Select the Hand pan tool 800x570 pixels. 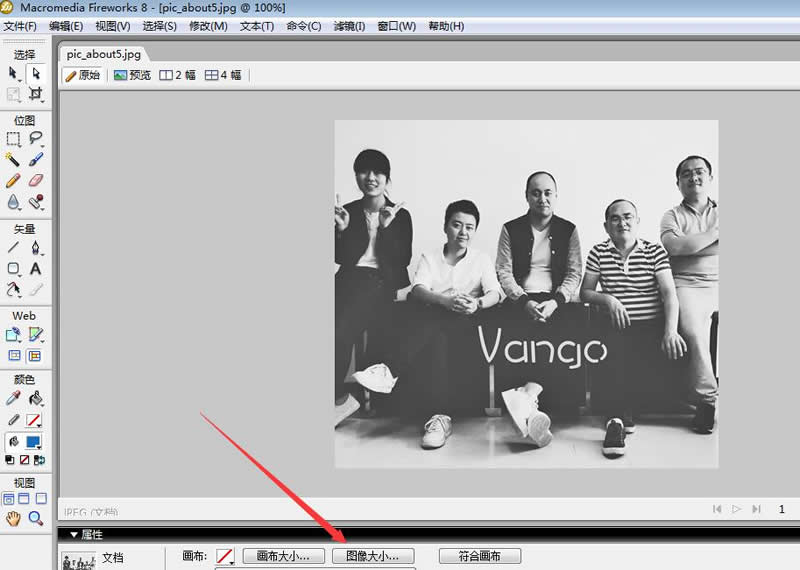coord(13,518)
